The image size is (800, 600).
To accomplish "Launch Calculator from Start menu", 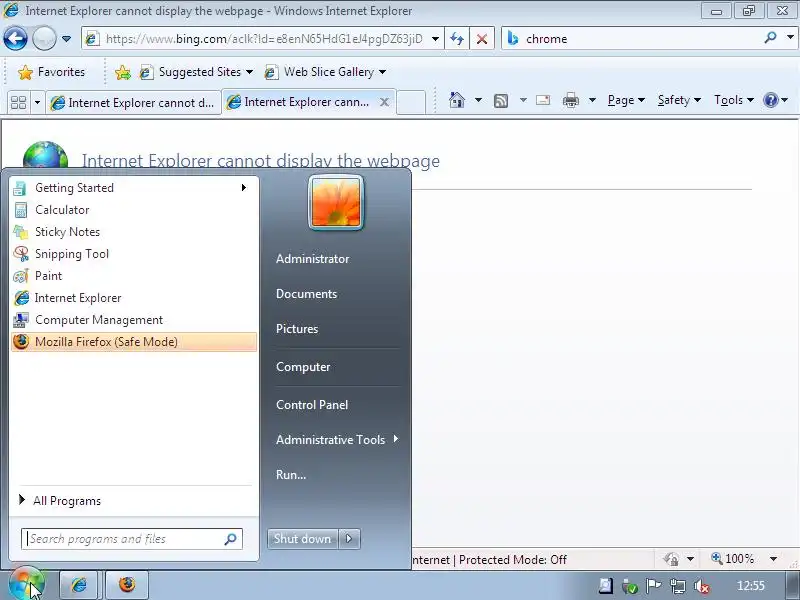I will point(133,210).
